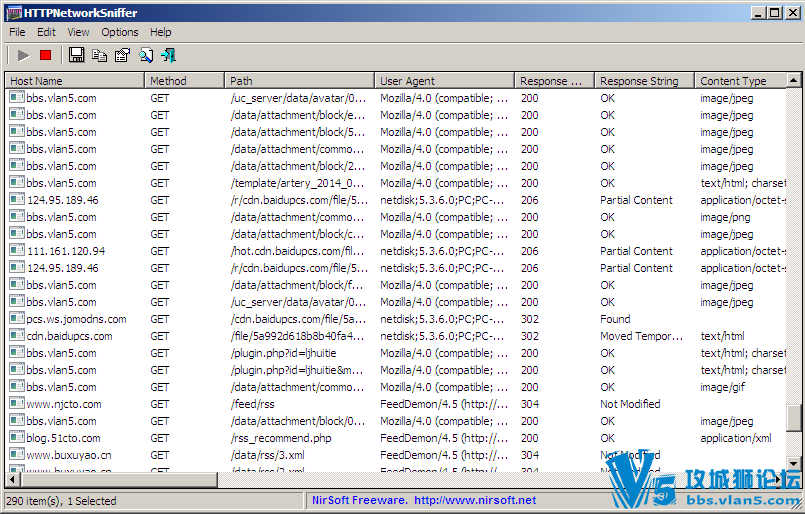Click the row icon beside 111.161.120.94
Screen dimensions: 805x514
pos(17,251)
